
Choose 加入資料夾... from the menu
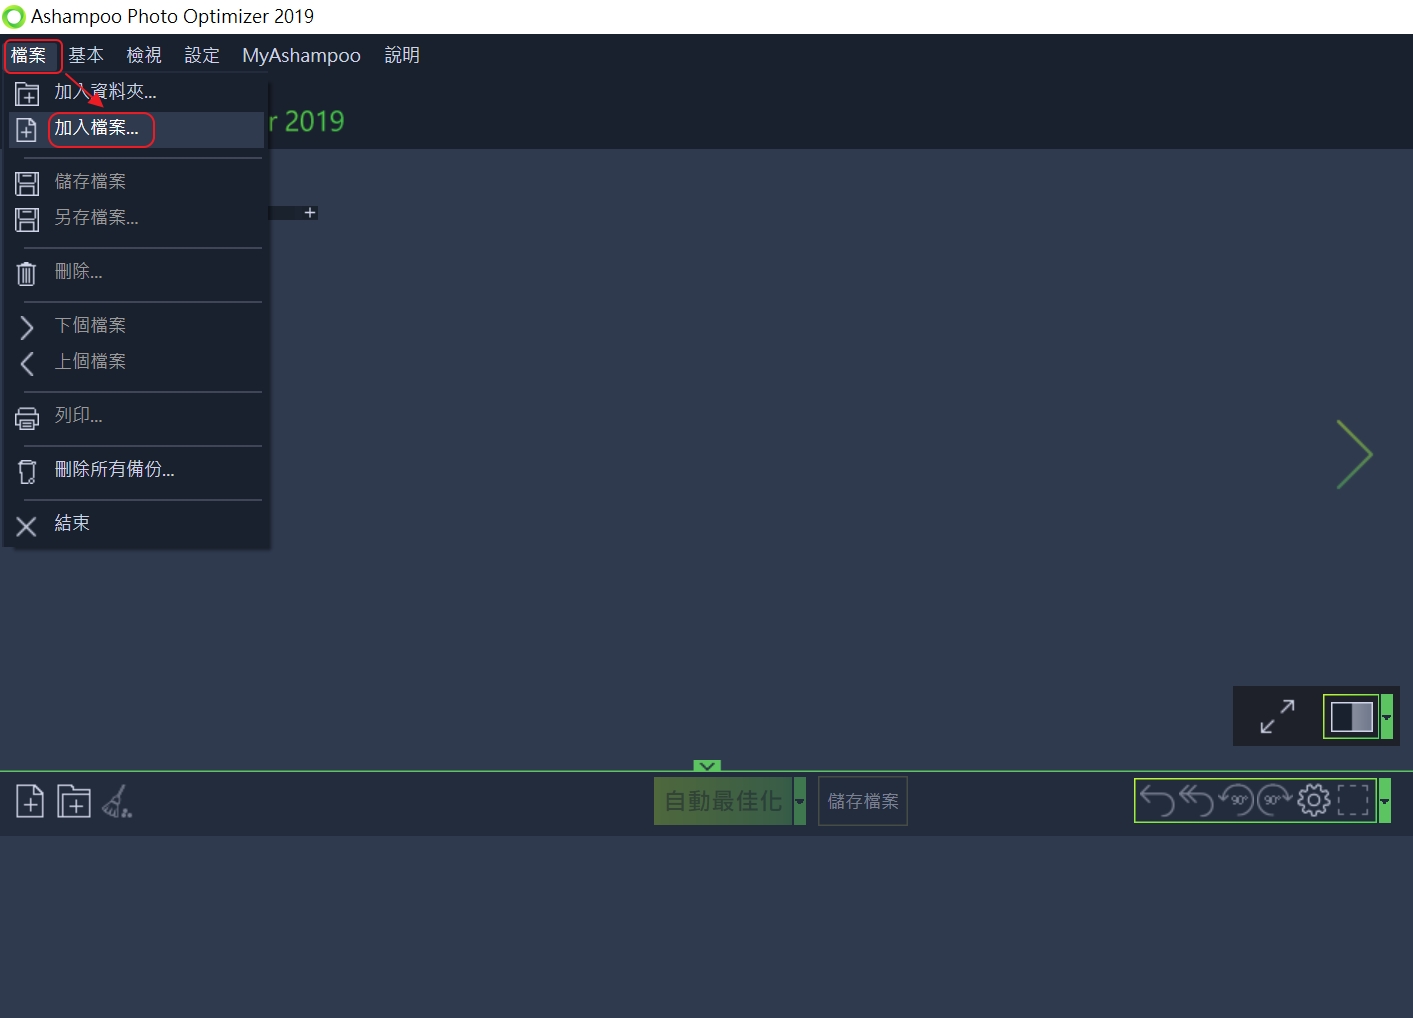point(136,92)
